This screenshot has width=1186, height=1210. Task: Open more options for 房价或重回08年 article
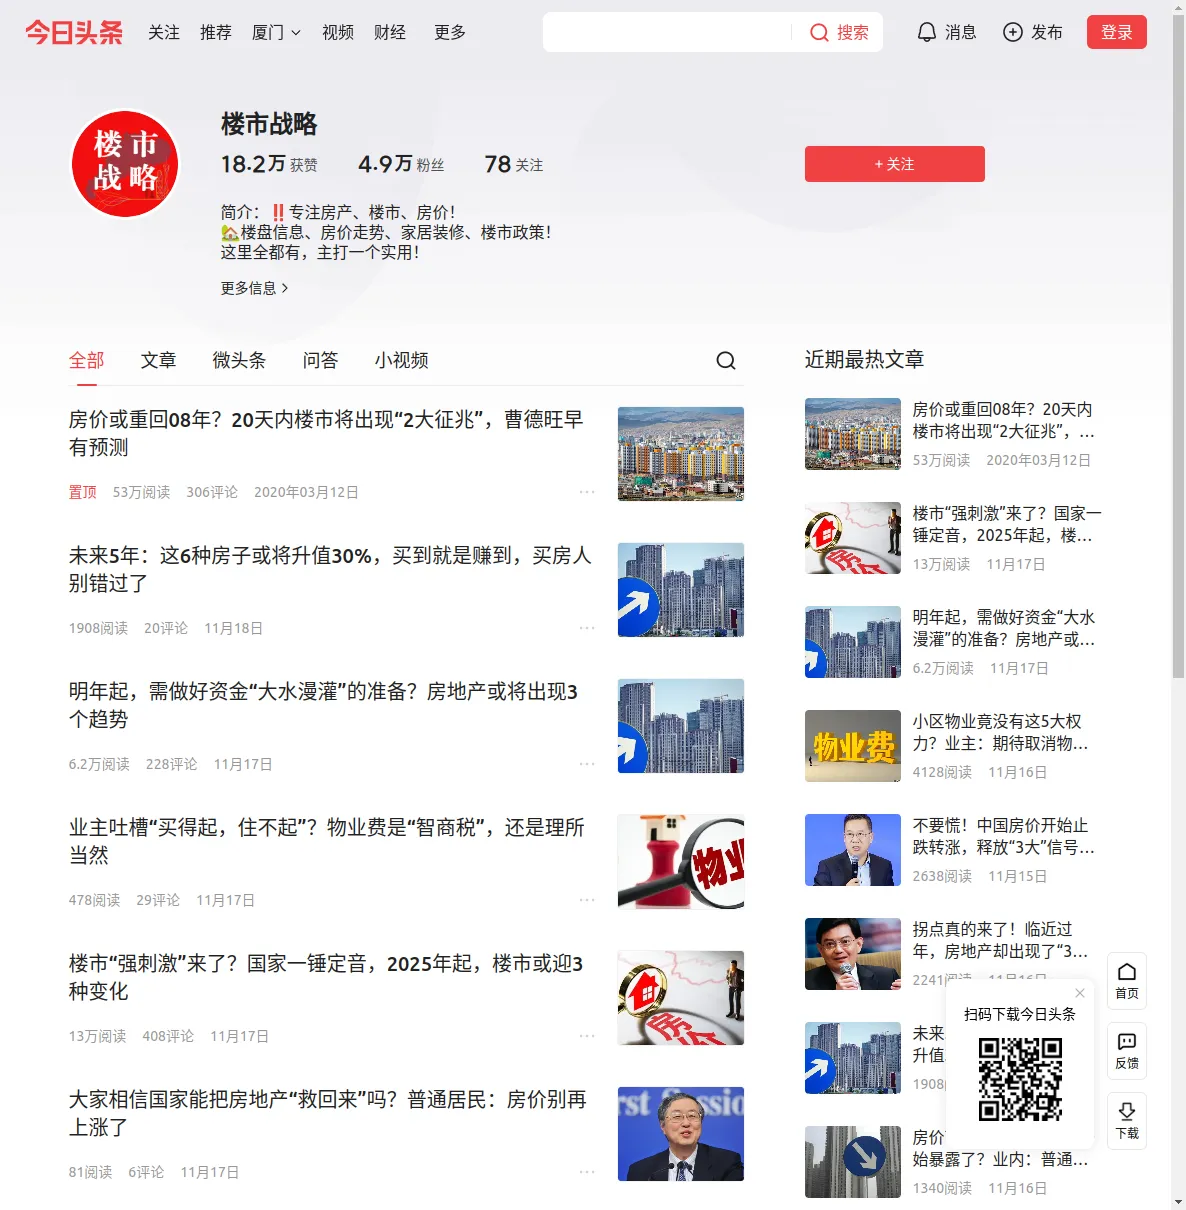pos(587,492)
